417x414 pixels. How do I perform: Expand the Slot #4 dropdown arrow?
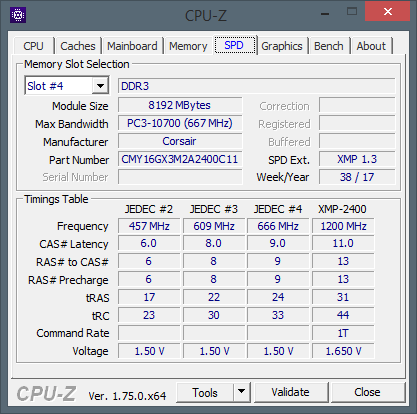click(x=100, y=86)
